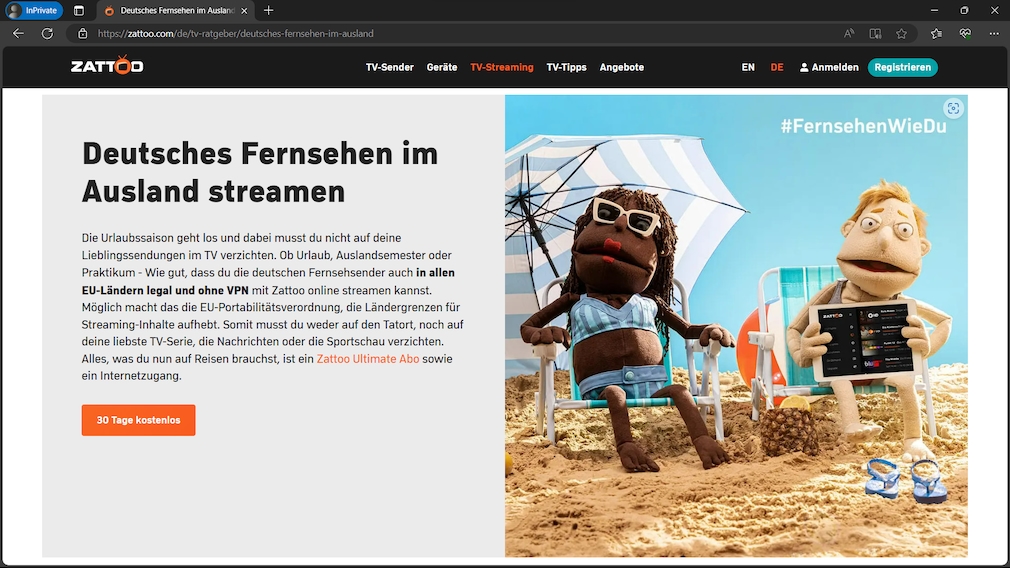
Task: Click the Registrieren button
Action: [x=902, y=67]
